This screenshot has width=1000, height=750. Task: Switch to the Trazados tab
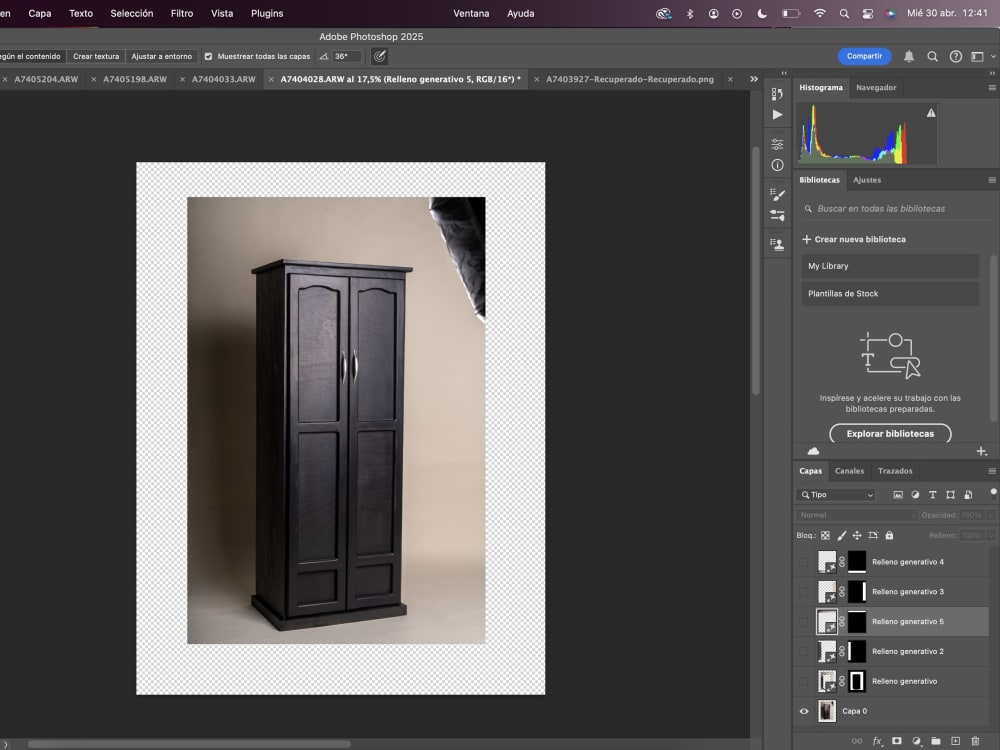click(895, 471)
